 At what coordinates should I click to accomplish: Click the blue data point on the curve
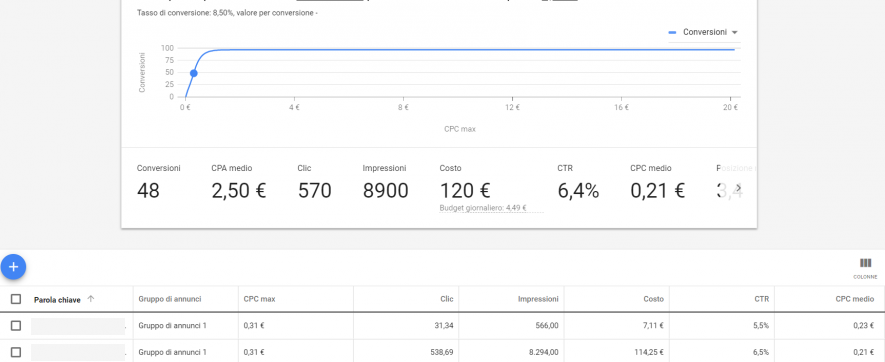coord(194,73)
